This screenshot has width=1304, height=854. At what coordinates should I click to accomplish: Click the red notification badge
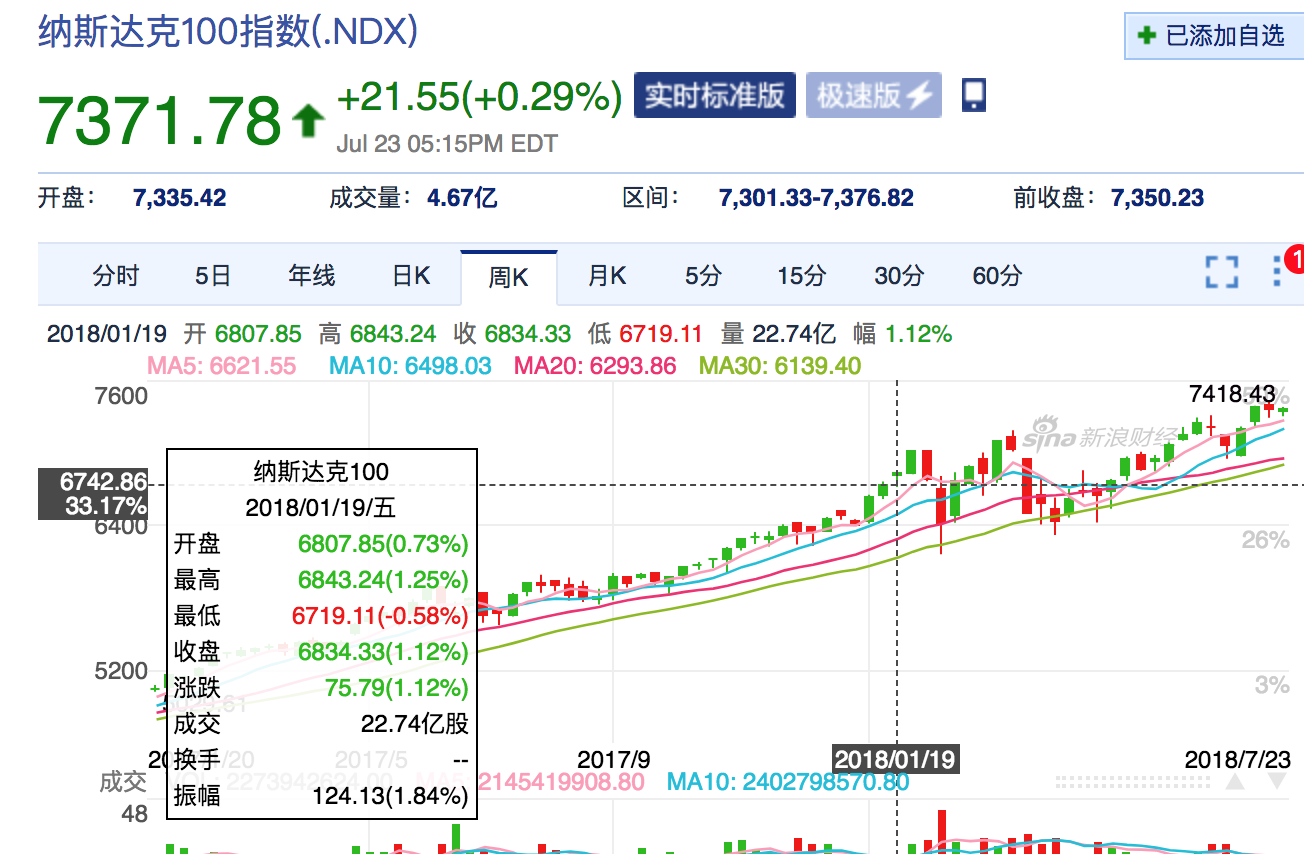(x=1295, y=259)
